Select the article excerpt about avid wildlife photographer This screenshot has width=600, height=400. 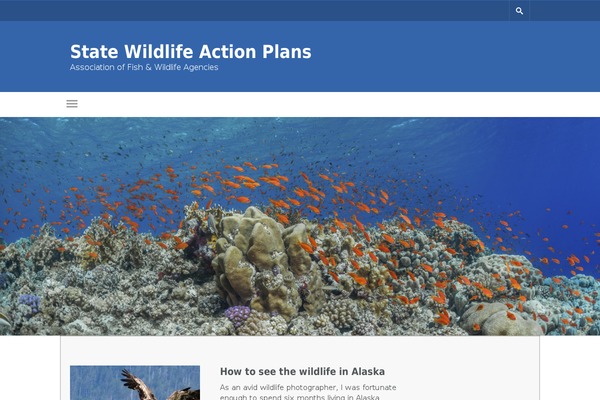click(308, 392)
